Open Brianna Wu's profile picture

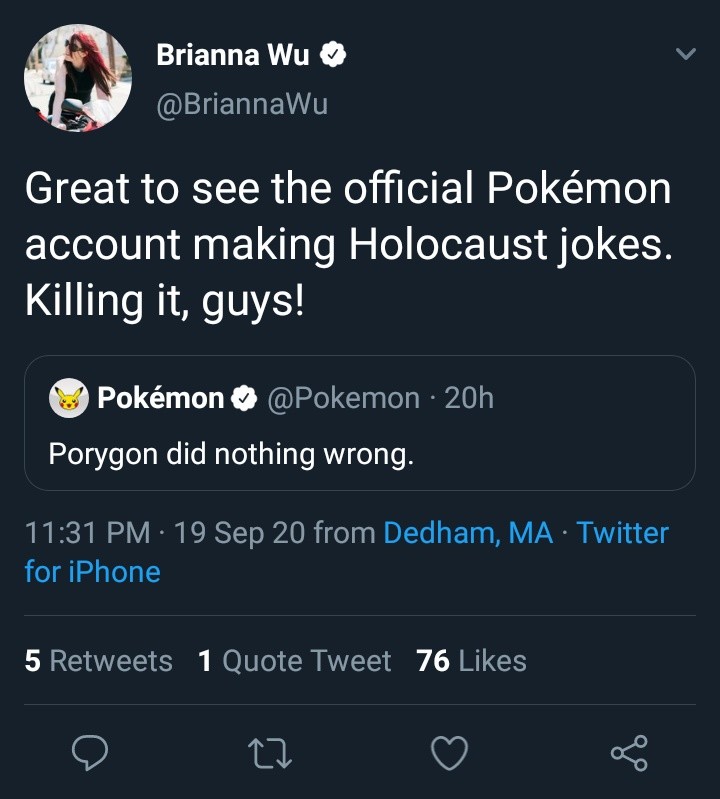[77, 78]
